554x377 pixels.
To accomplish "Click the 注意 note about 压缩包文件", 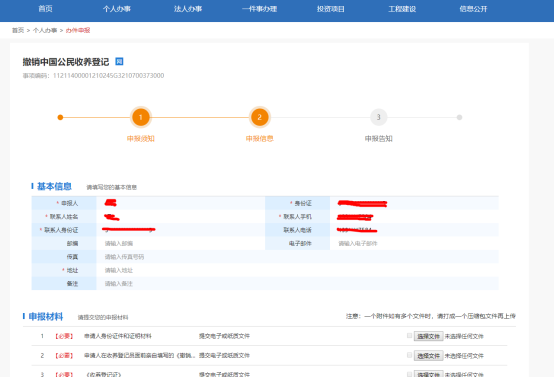I will 431,316.
